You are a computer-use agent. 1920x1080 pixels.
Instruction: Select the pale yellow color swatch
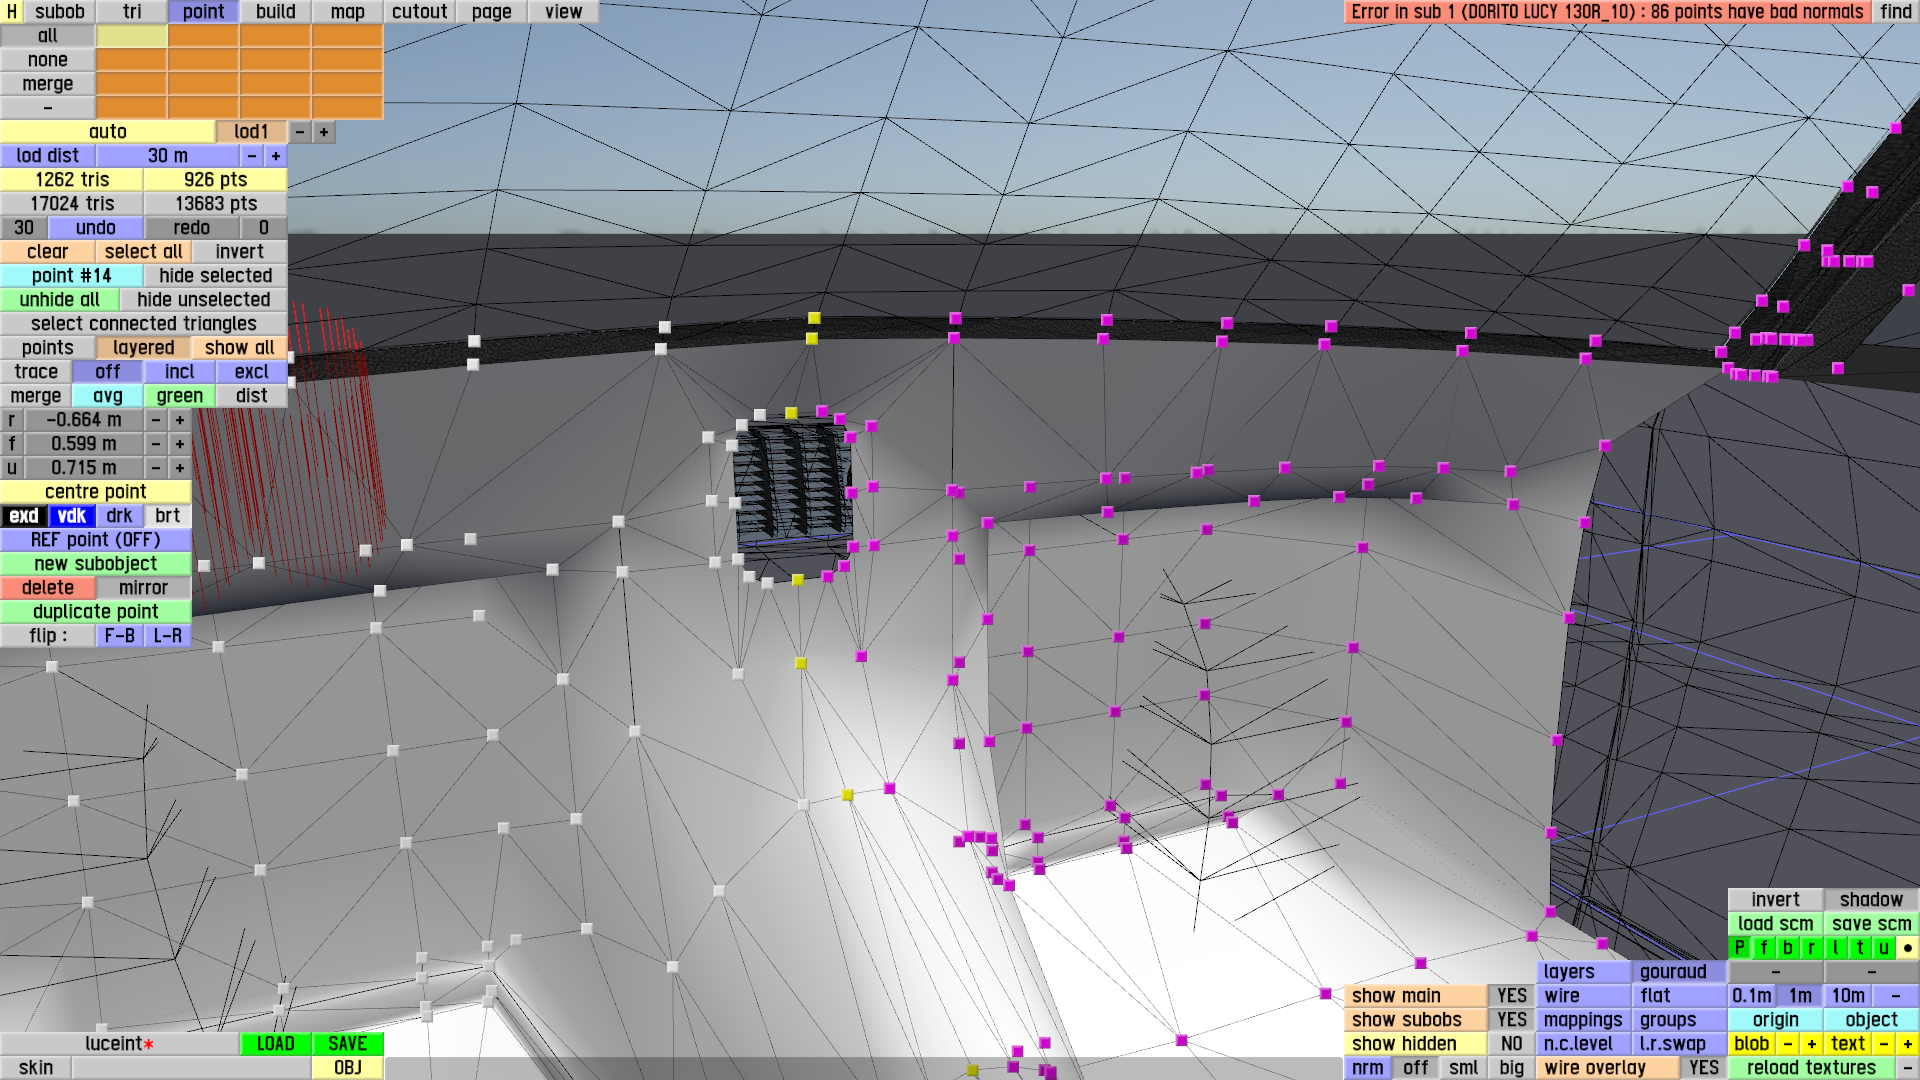click(x=131, y=36)
